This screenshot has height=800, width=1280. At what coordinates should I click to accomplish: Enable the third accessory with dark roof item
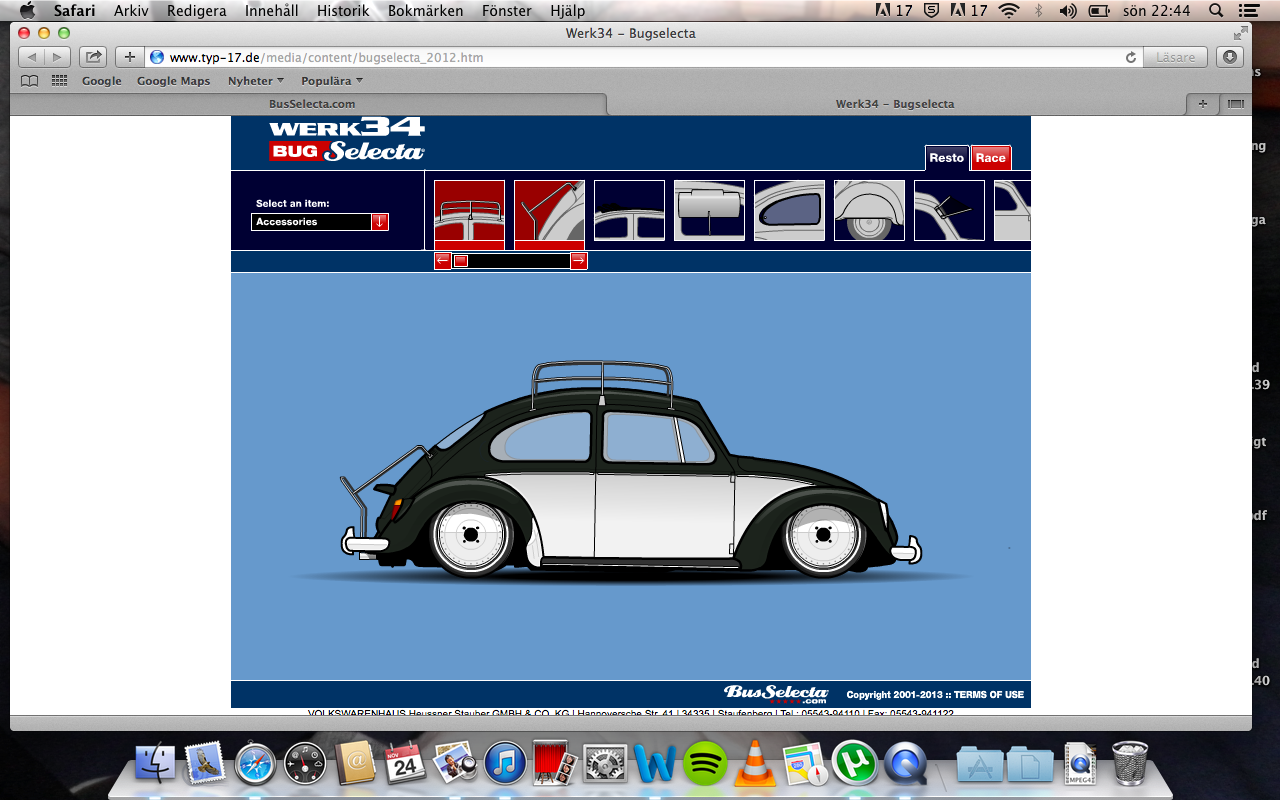[629, 210]
